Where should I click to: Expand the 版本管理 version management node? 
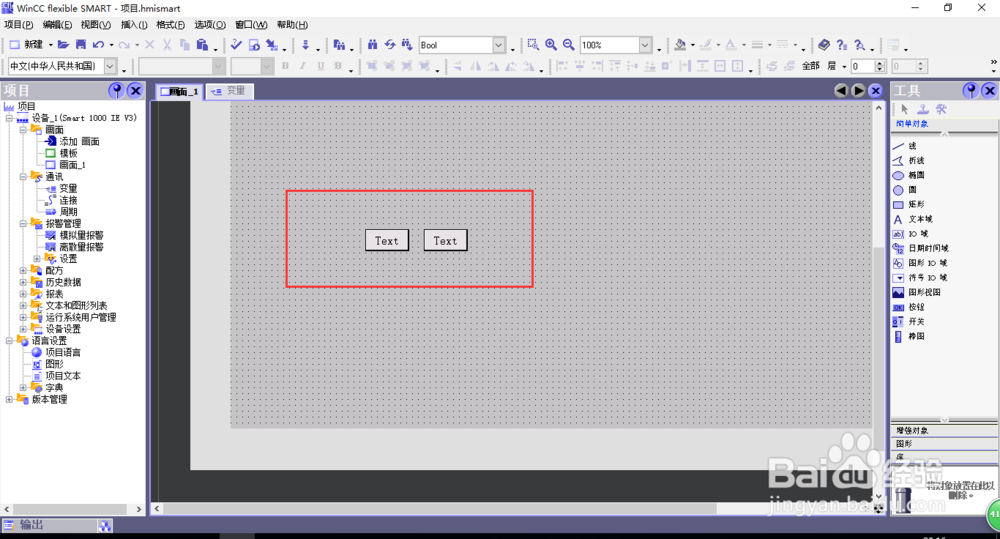pyautogui.click(x=9, y=399)
